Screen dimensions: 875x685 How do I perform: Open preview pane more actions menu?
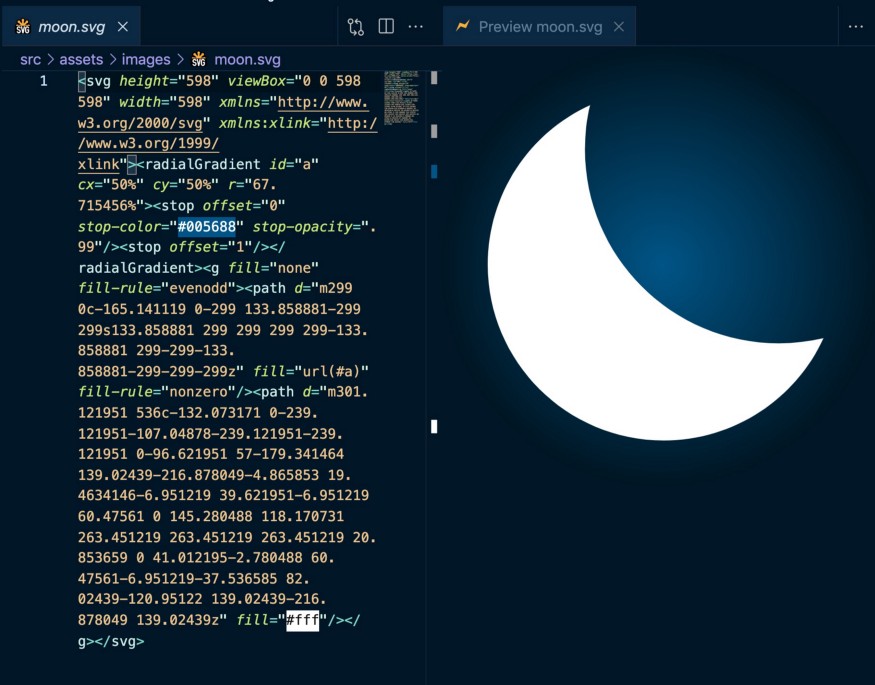(855, 26)
